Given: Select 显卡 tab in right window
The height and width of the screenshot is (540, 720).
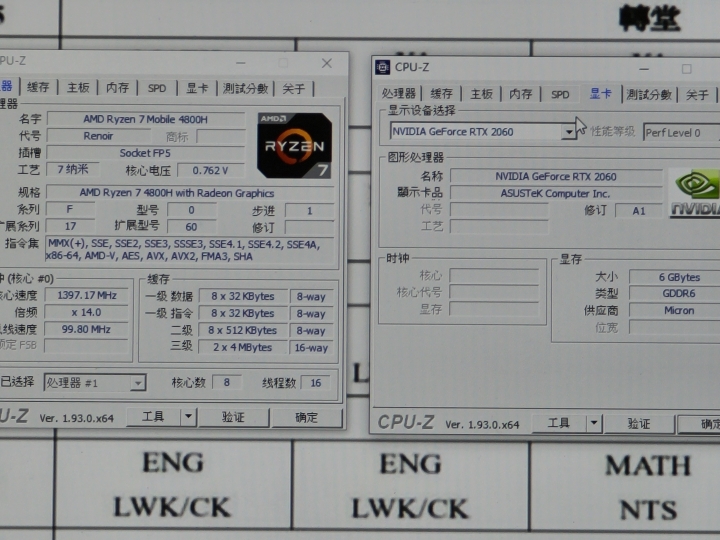Looking at the screenshot, I should point(601,94).
